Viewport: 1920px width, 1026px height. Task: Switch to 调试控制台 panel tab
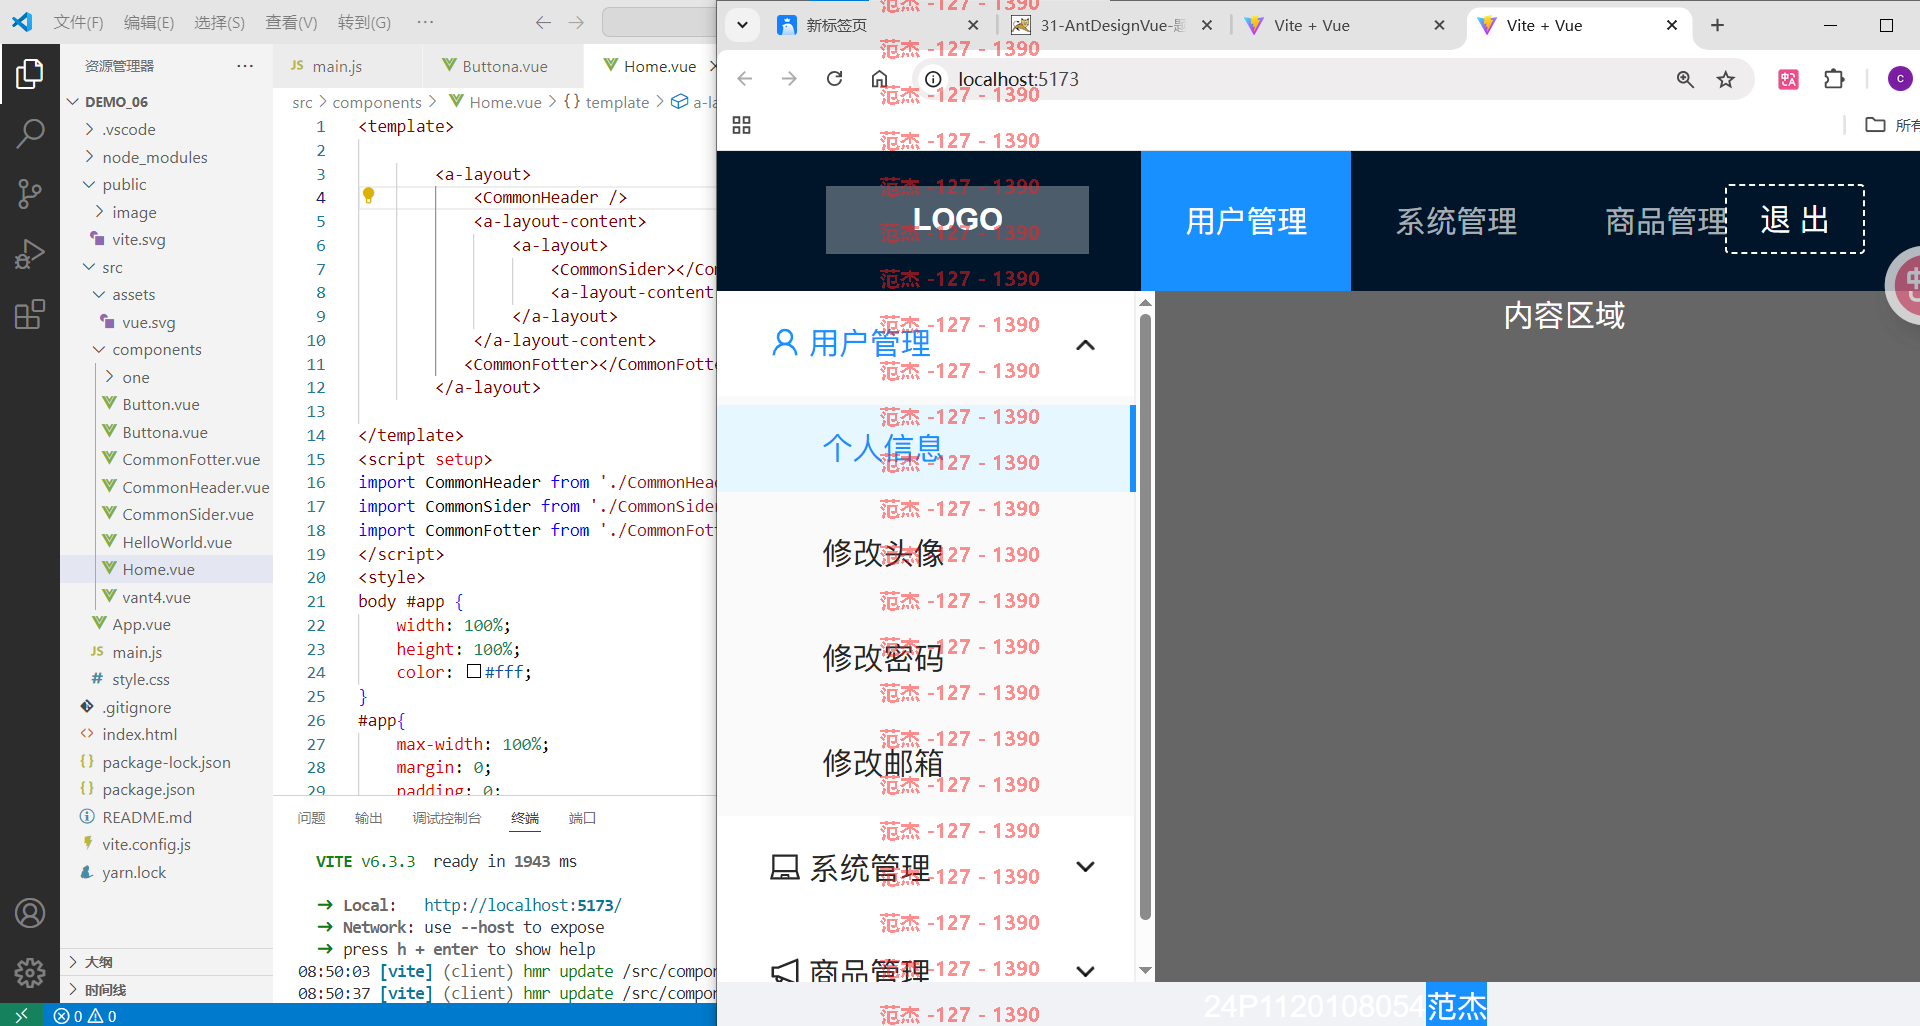point(446,818)
